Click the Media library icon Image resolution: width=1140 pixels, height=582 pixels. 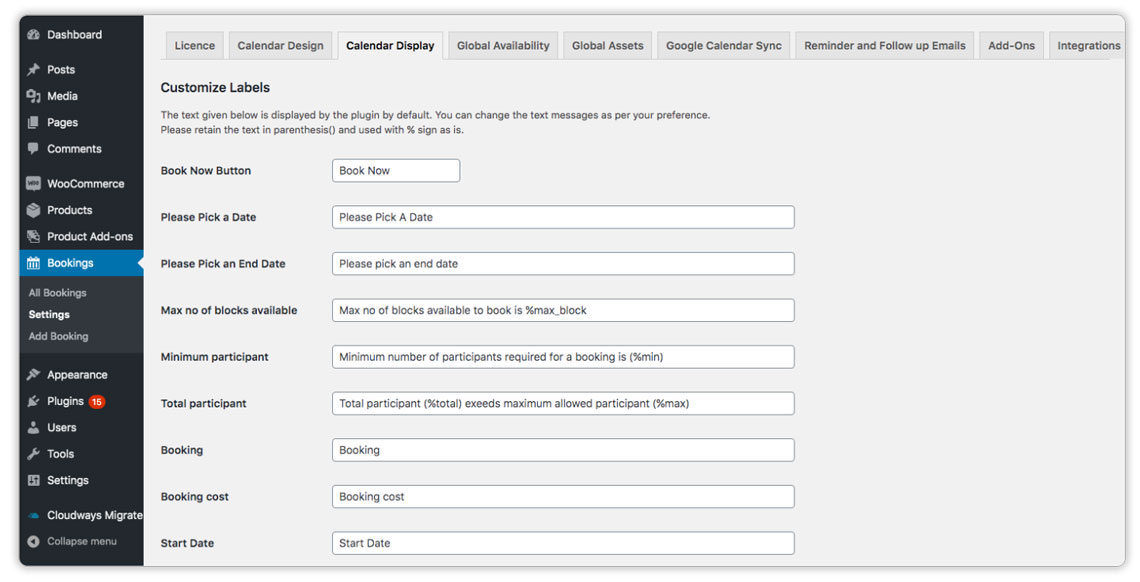(33, 96)
